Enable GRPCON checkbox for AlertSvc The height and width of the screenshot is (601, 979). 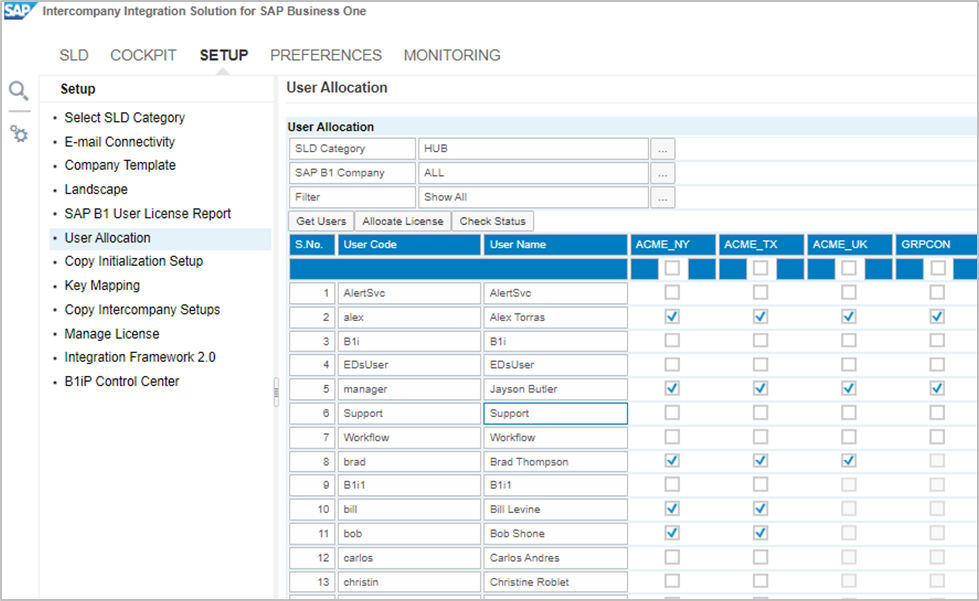coord(937,293)
